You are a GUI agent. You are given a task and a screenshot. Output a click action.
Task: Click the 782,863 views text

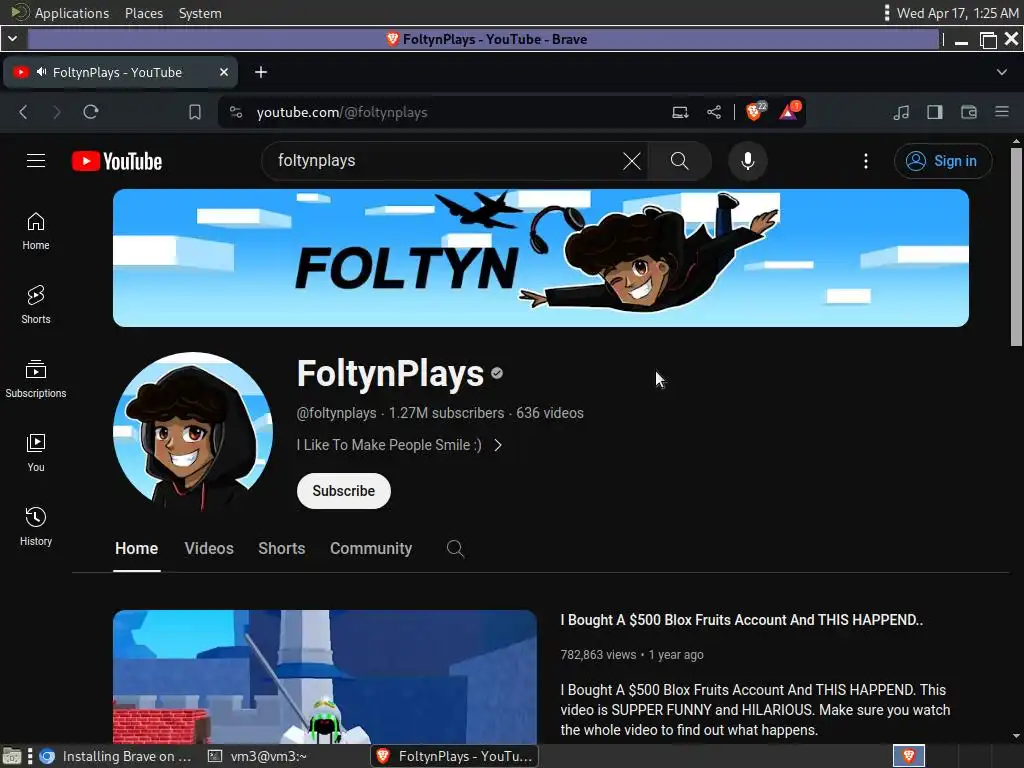tap(598, 655)
